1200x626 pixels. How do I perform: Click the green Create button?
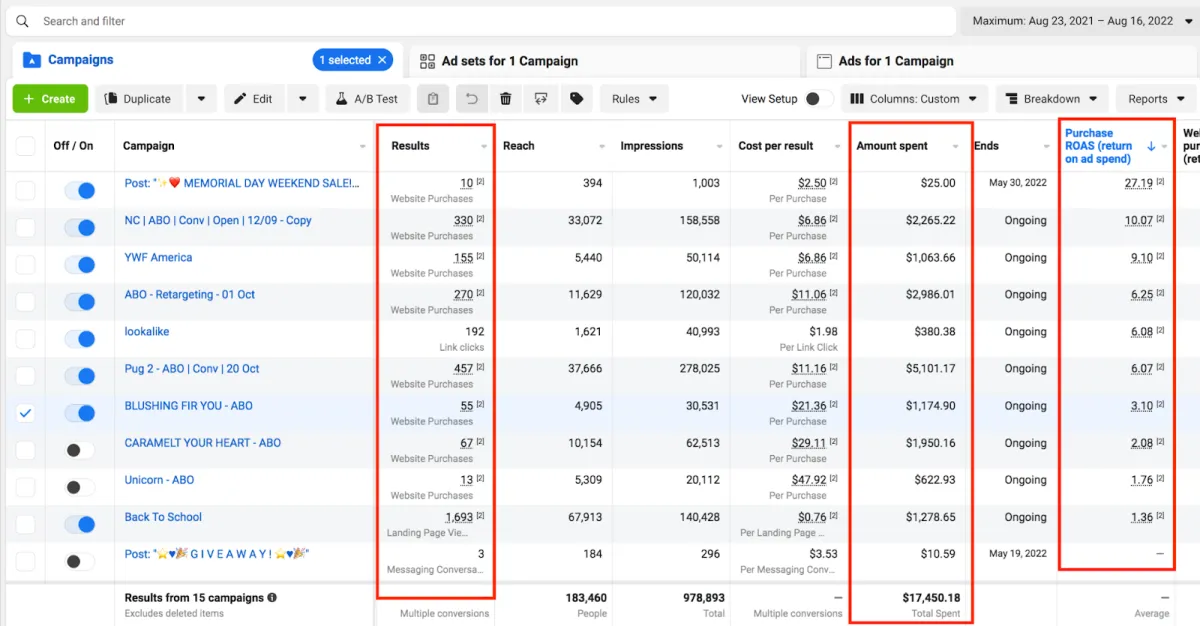coord(50,99)
